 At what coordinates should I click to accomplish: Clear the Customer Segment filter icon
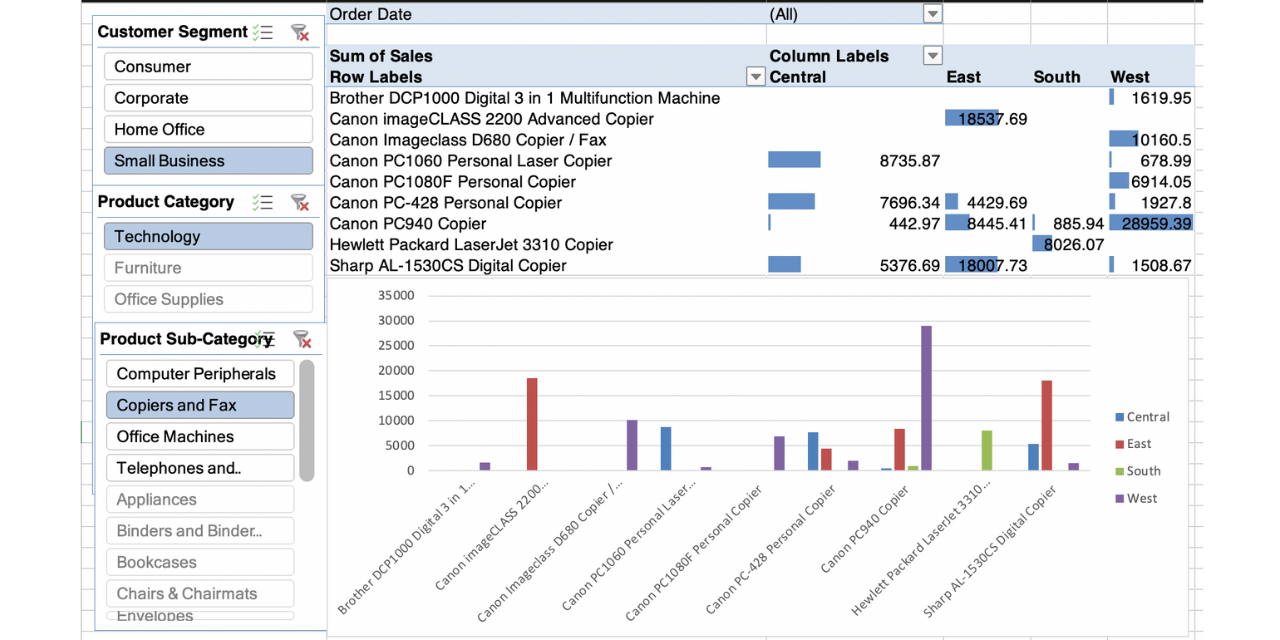pos(299,32)
